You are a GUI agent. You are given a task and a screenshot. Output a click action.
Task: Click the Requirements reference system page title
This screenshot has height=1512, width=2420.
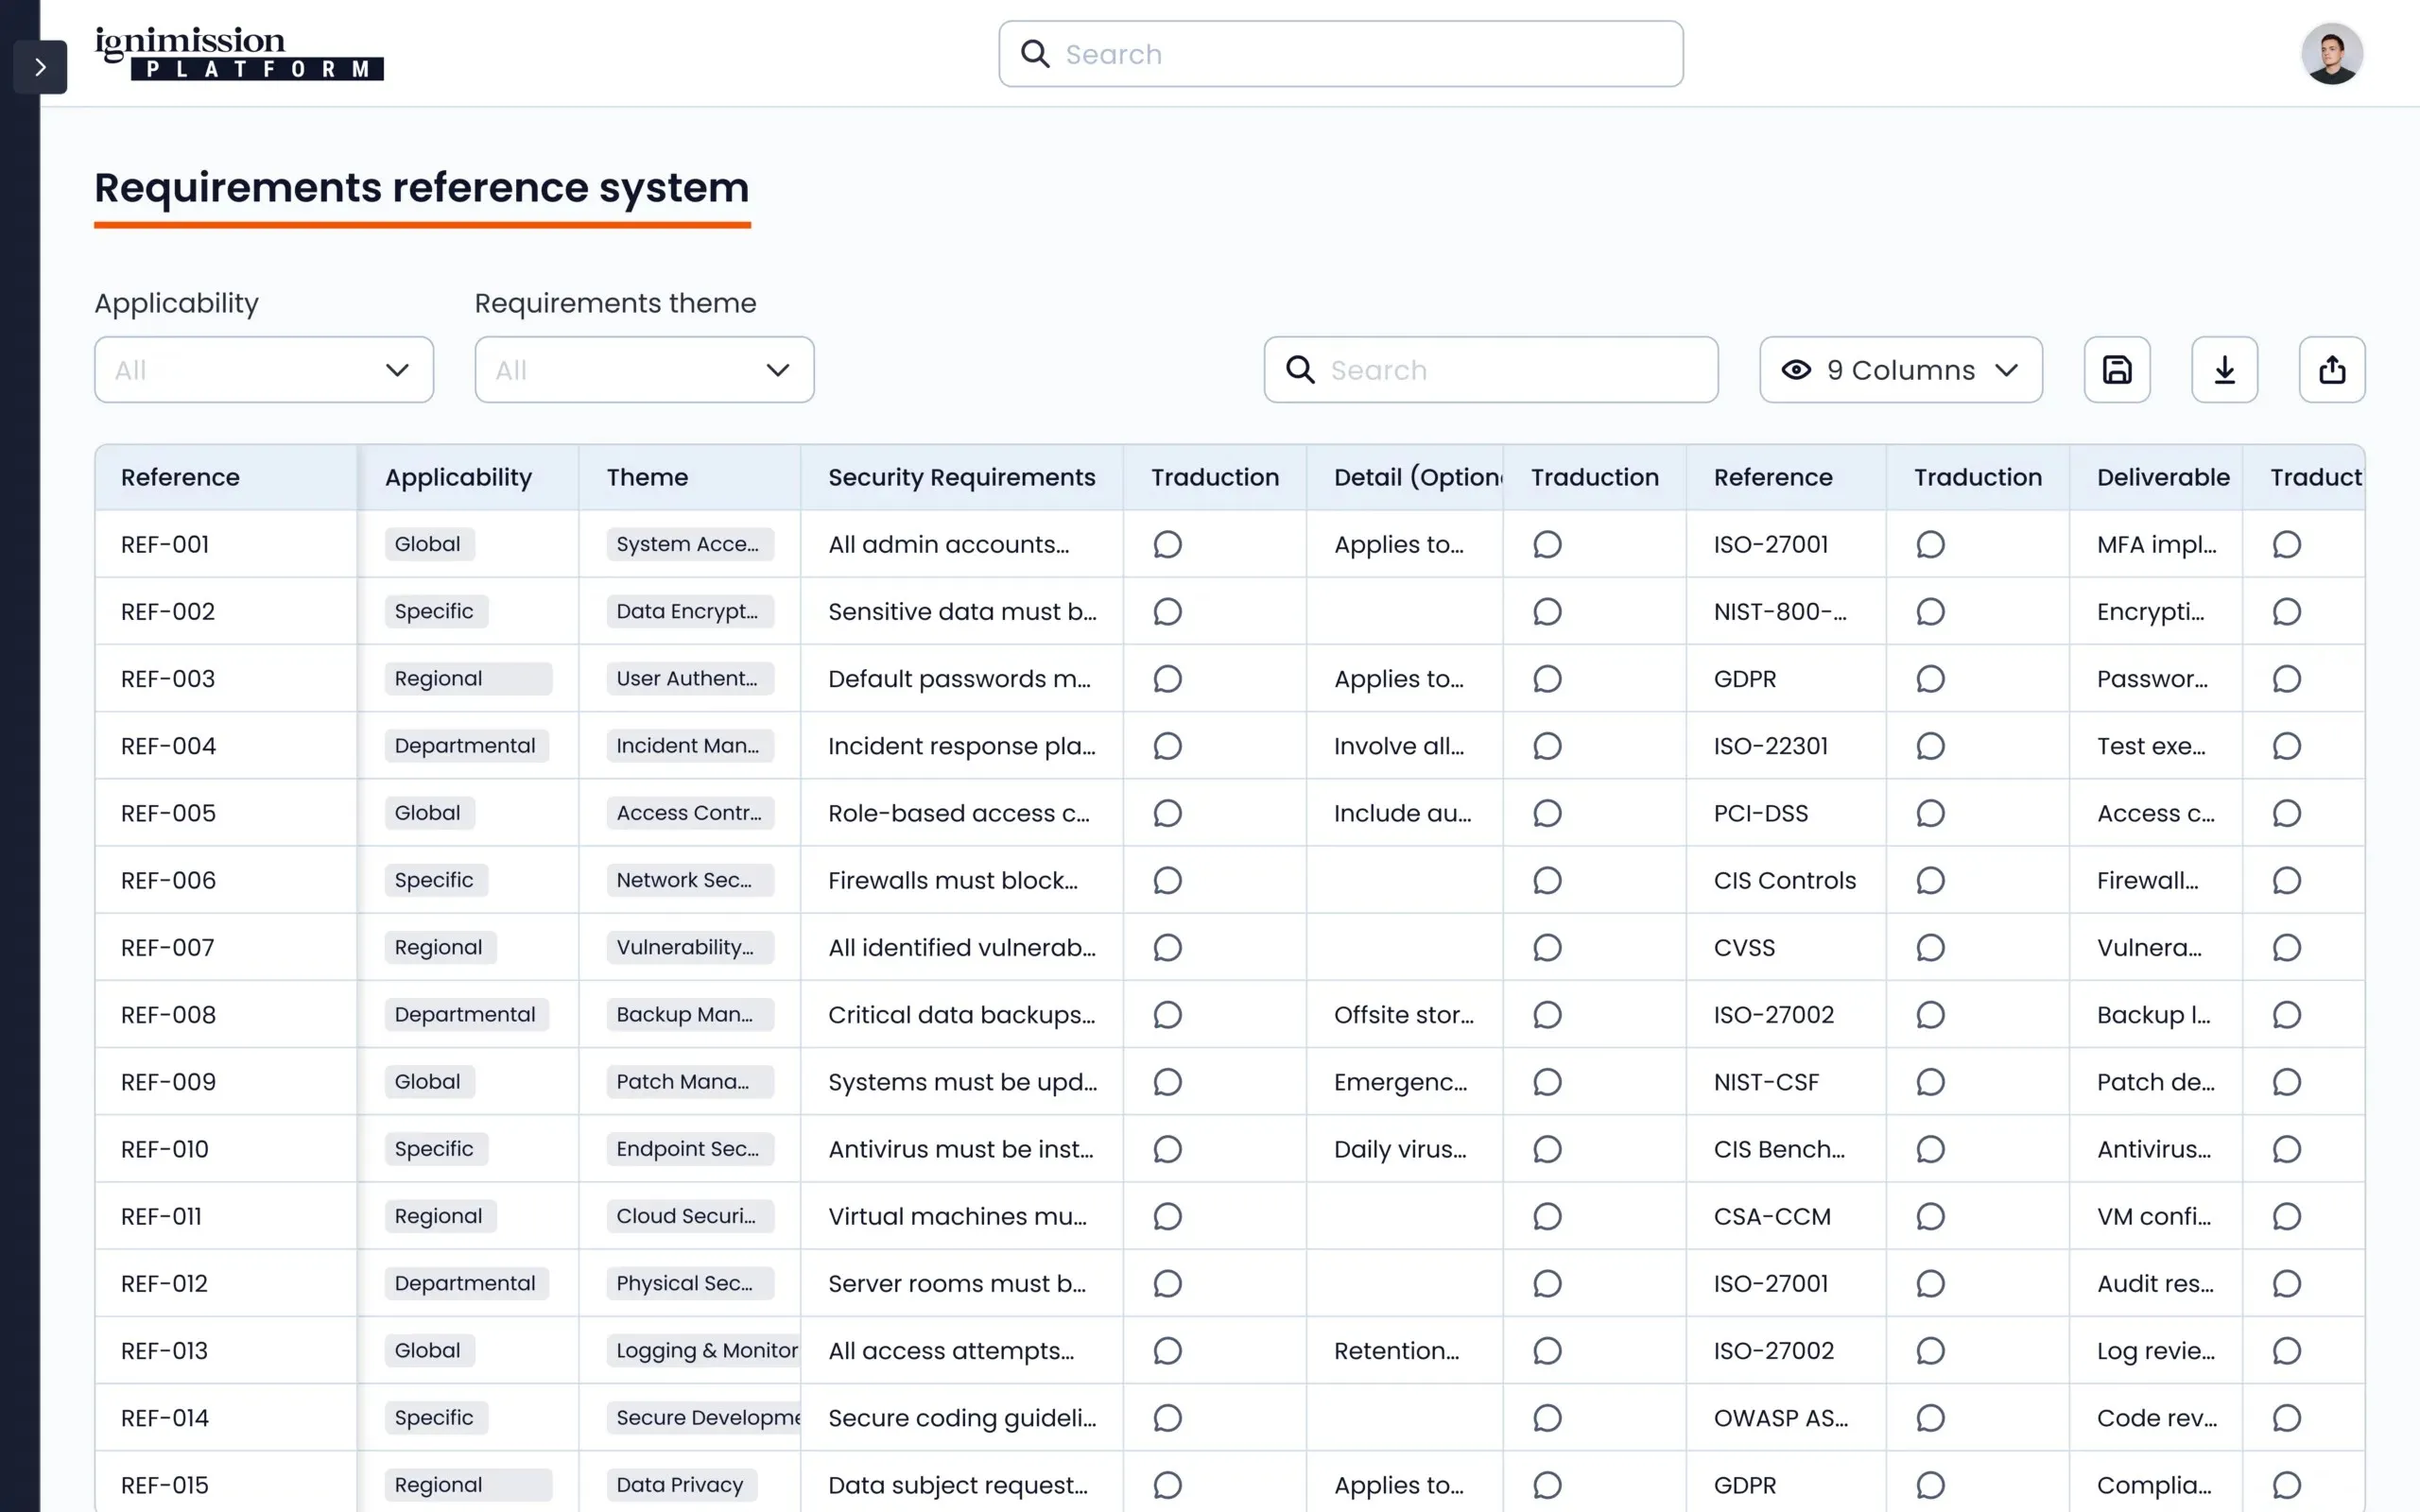coord(422,188)
